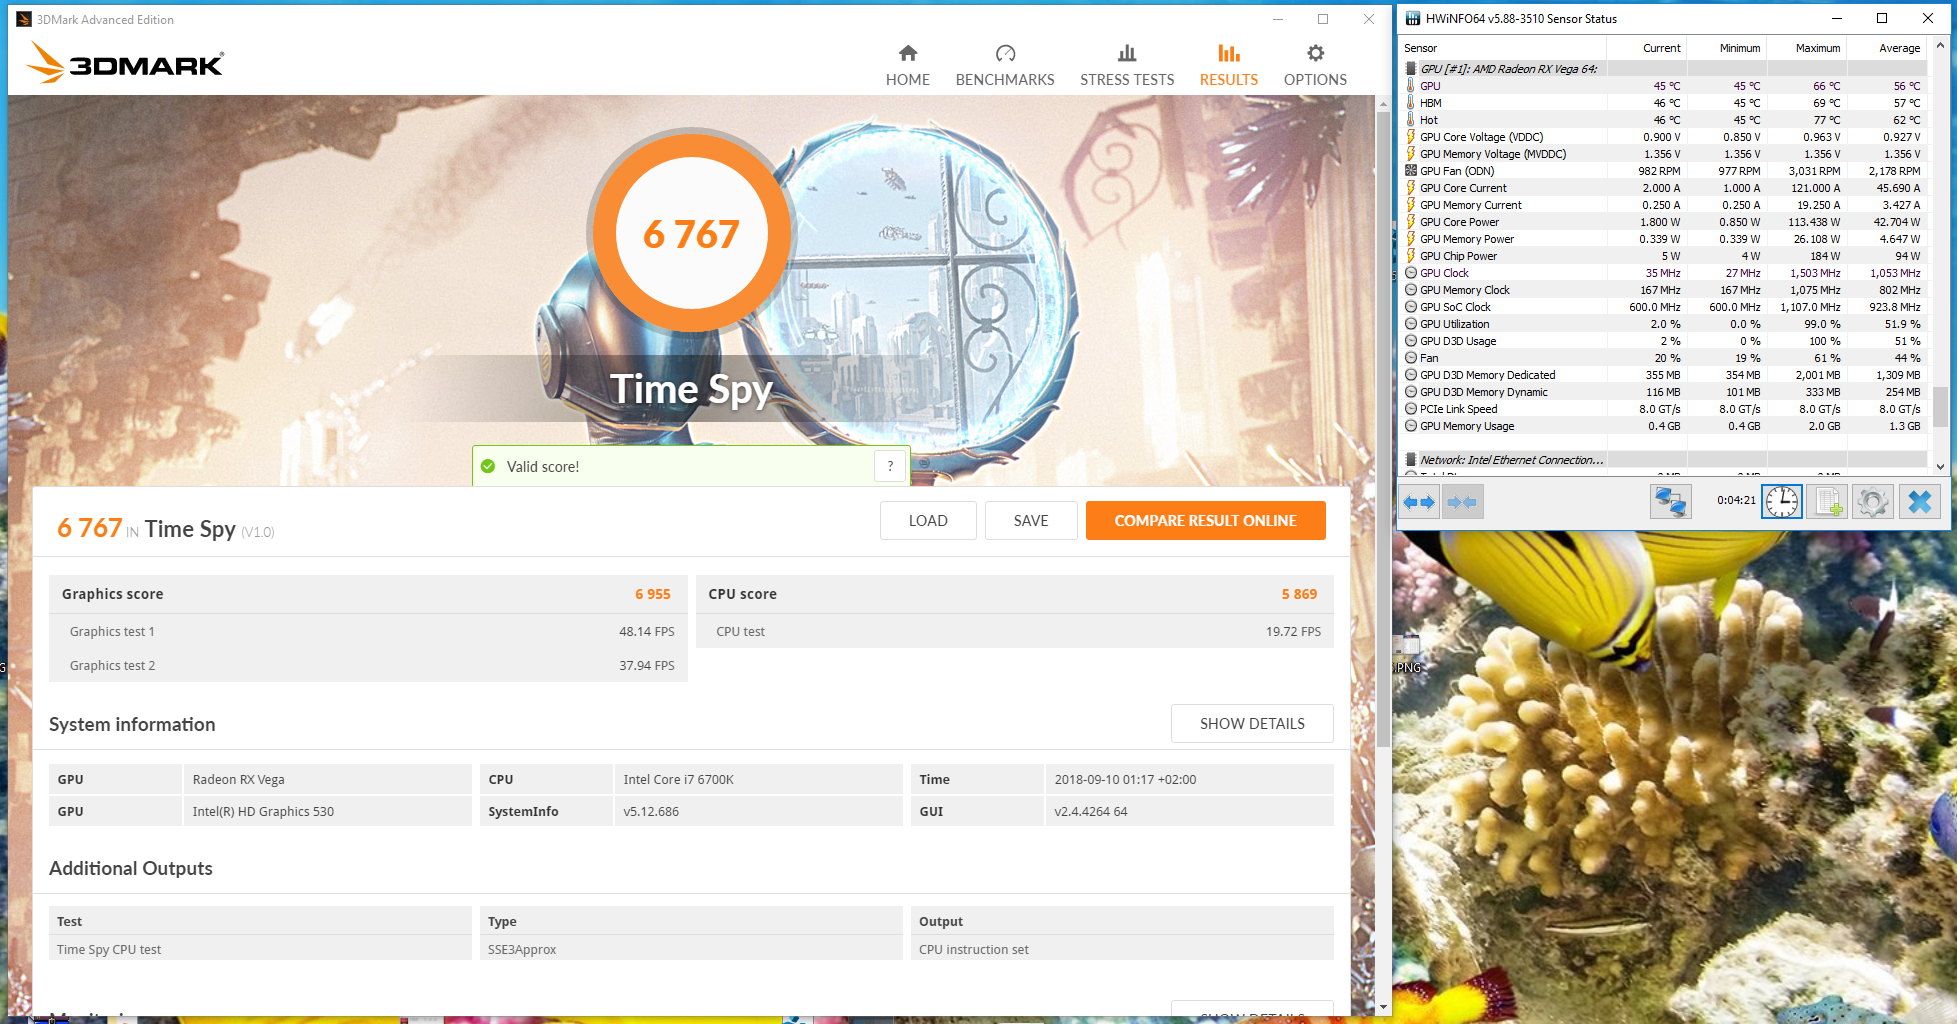Open the STRESS TESTS tab
Screen dimensions: 1957x1024
coord(1127,66)
